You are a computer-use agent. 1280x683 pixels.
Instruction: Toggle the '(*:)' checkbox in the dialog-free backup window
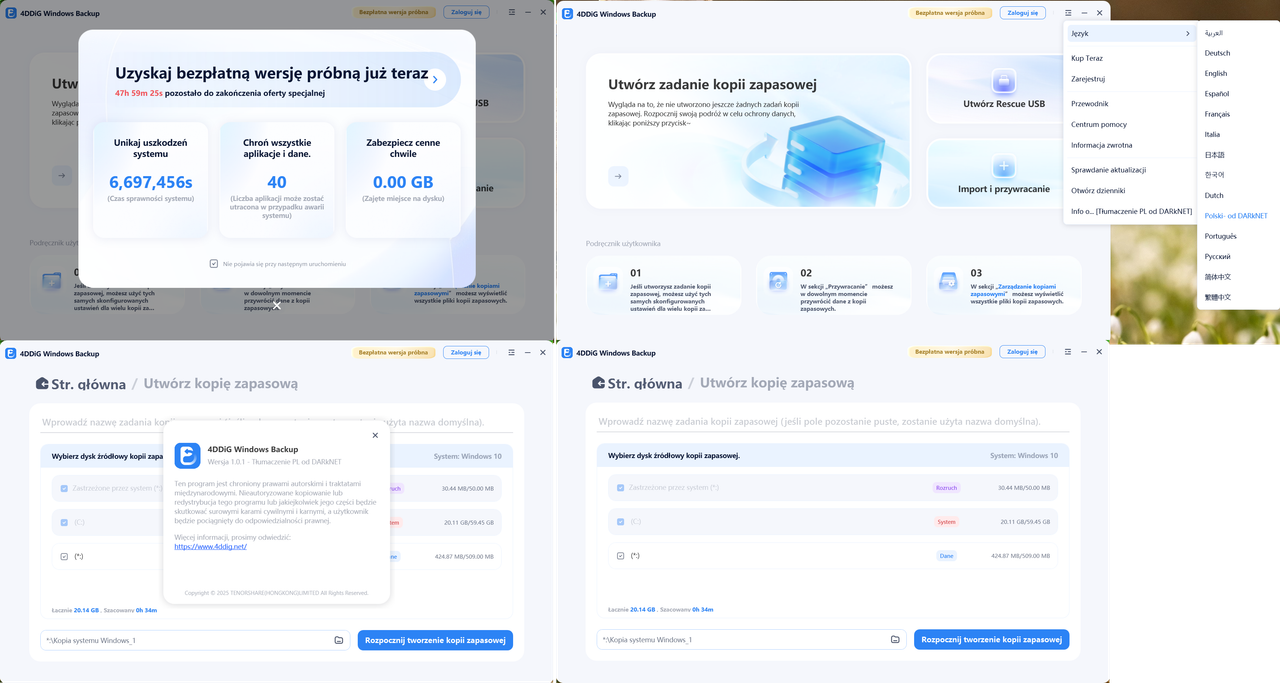pyautogui.click(x=621, y=556)
